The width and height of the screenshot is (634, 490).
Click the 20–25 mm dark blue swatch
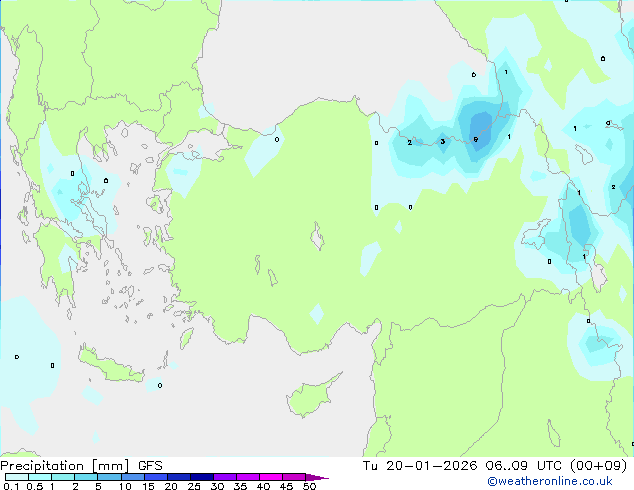coord(179,477)
